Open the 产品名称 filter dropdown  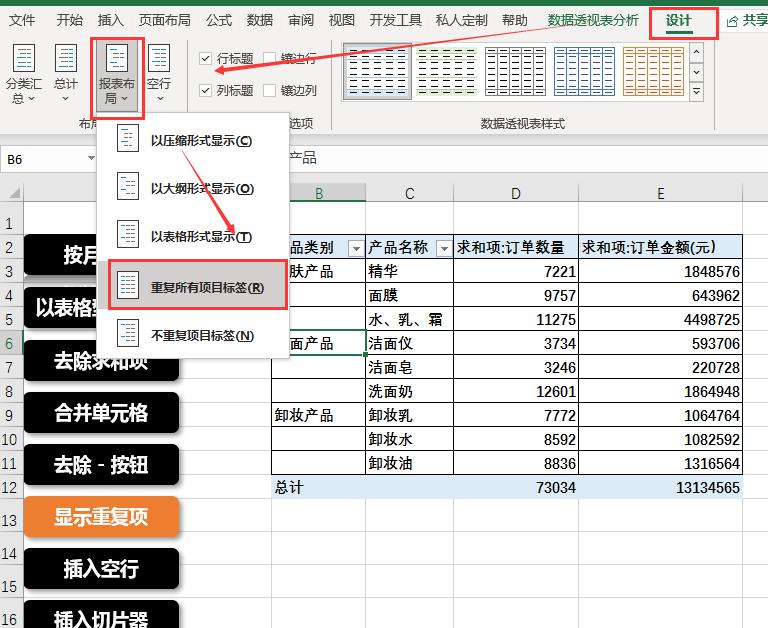tap(444, 249)
